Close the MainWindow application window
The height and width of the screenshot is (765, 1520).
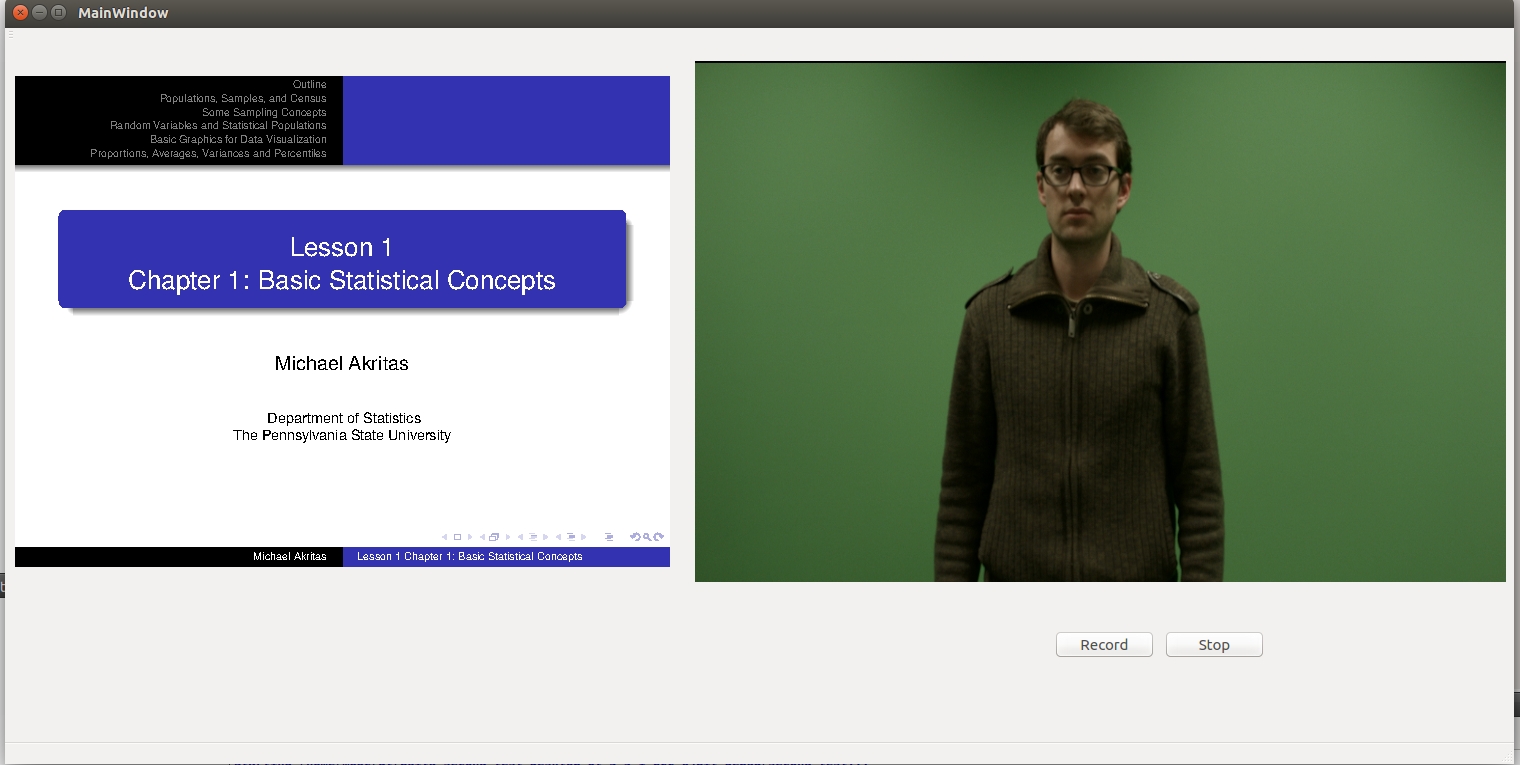[20, 13]
